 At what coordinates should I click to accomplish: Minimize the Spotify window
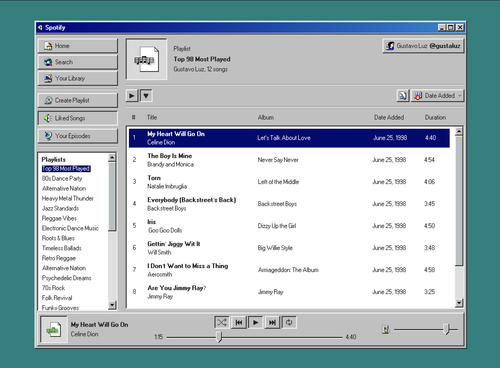[x=442, y=27]
